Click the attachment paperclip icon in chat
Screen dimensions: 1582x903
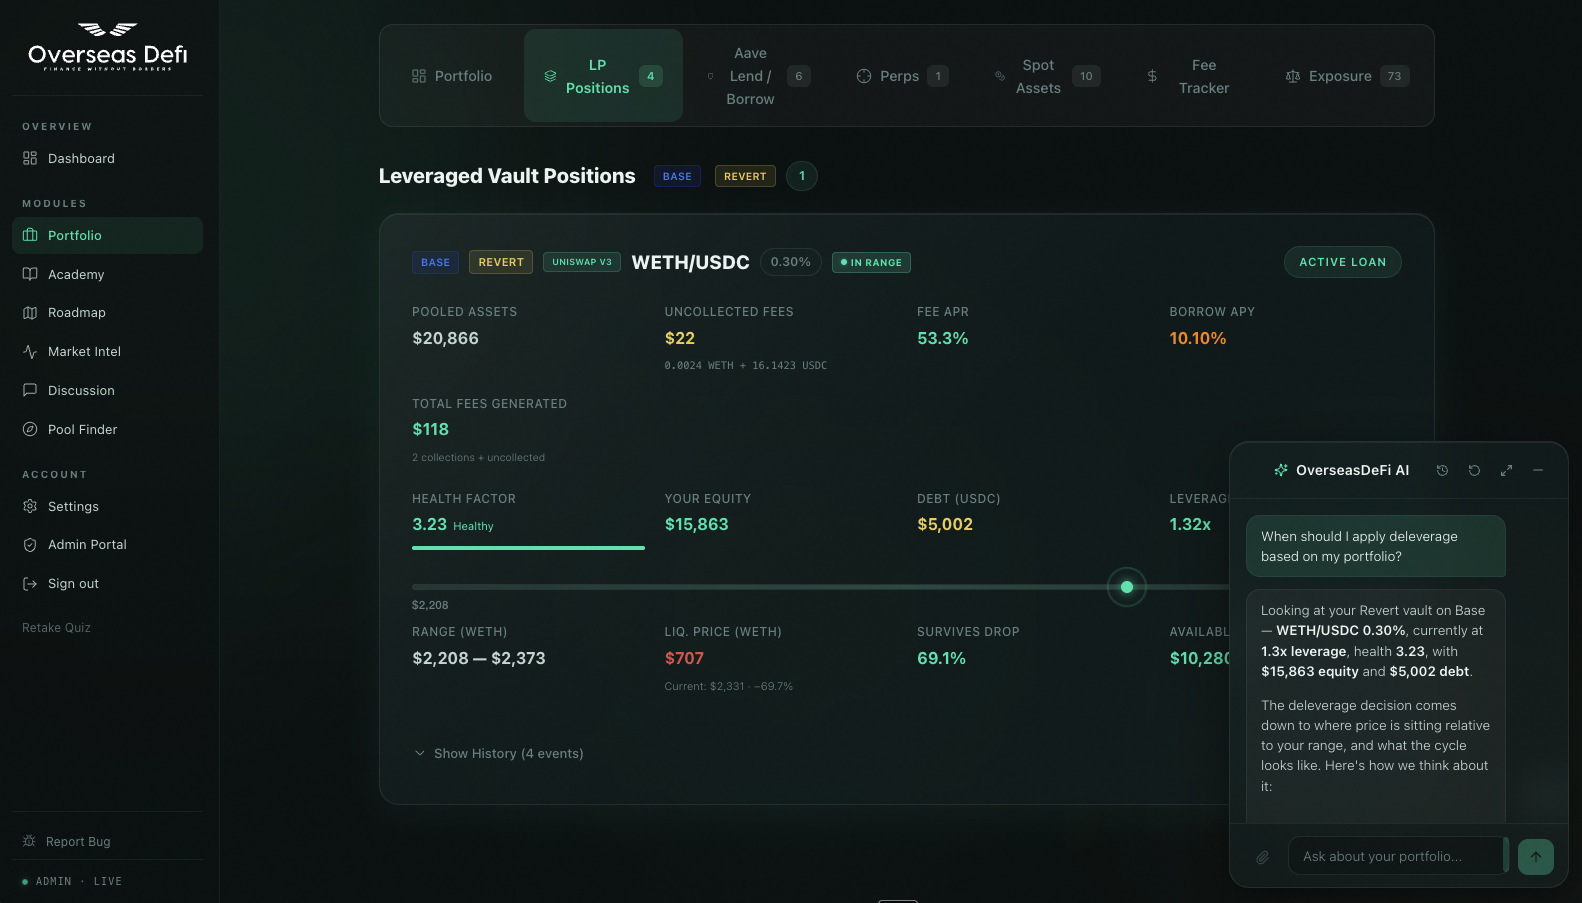[x=1263, y=857]
